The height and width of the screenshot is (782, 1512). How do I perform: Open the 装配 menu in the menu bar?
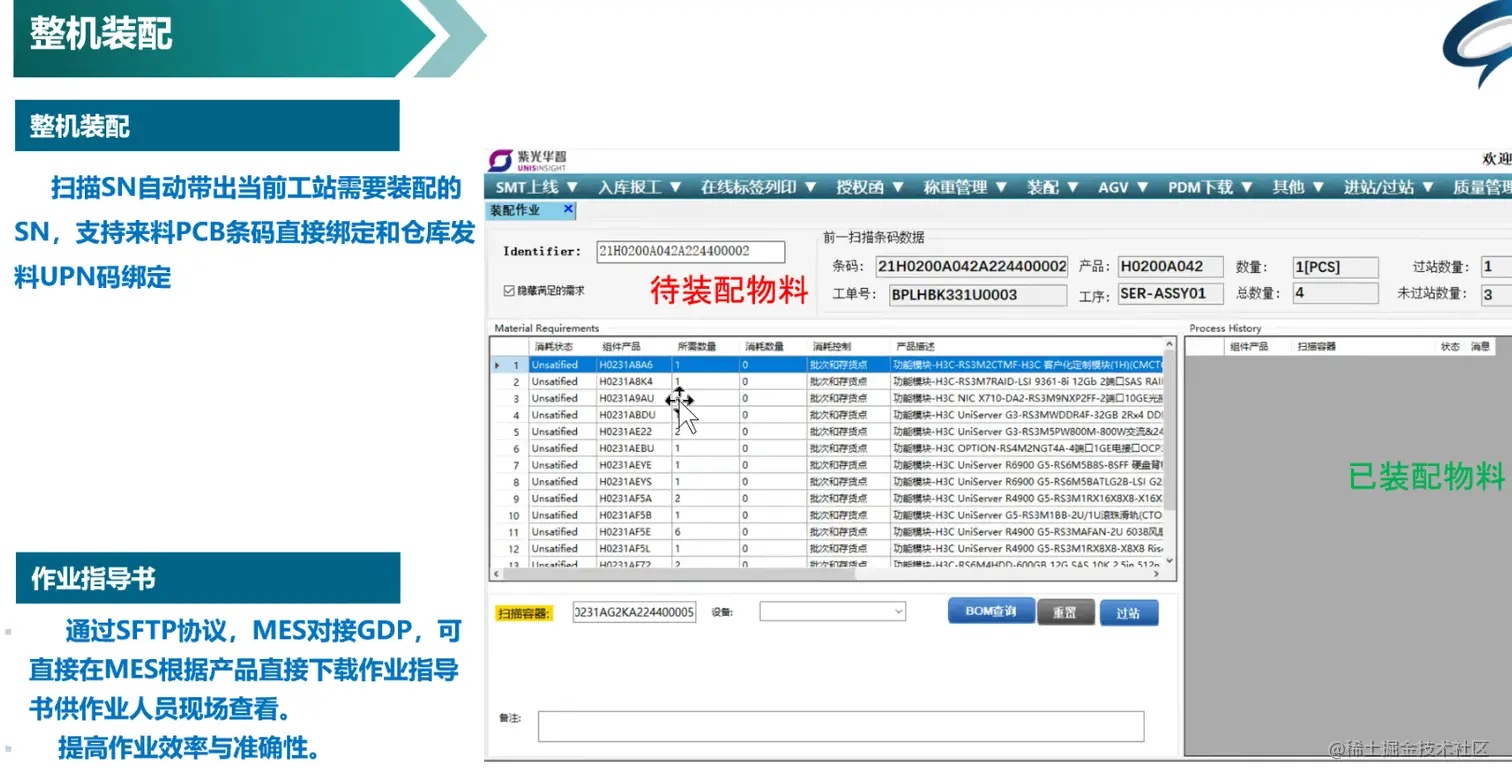(x=1052, y=187)
